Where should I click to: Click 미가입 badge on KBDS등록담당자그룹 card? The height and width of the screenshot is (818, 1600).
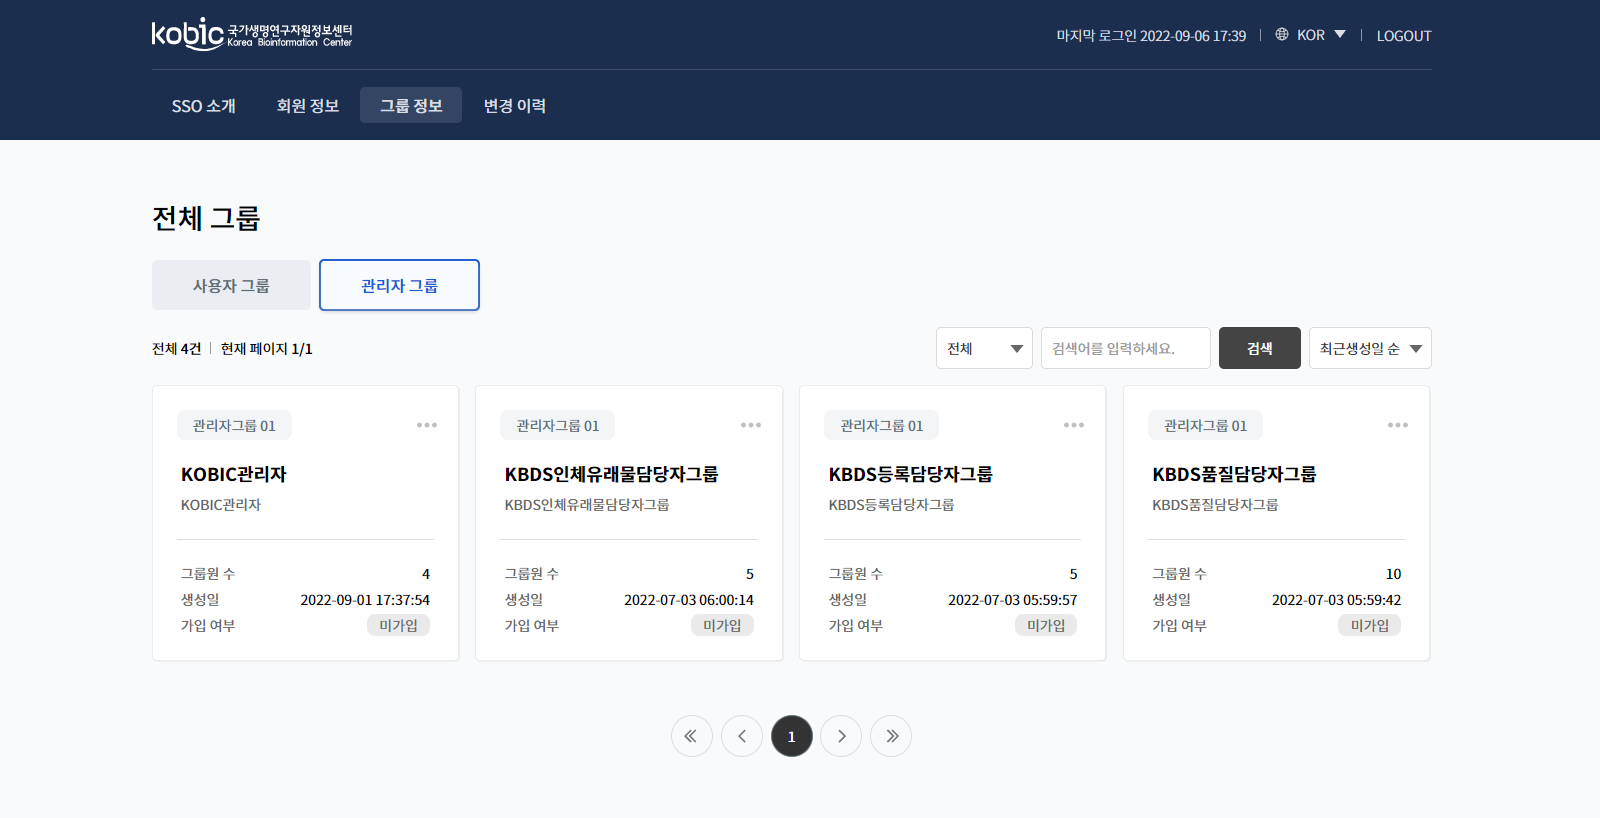1046,625
